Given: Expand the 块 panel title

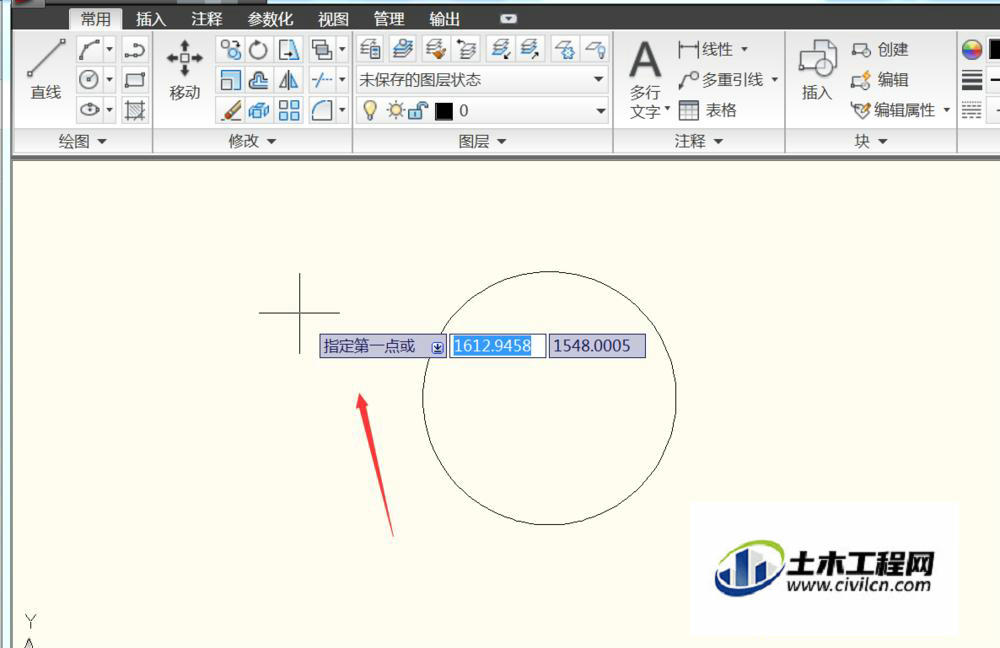Looking at the screenshot, I should (871, 141).
